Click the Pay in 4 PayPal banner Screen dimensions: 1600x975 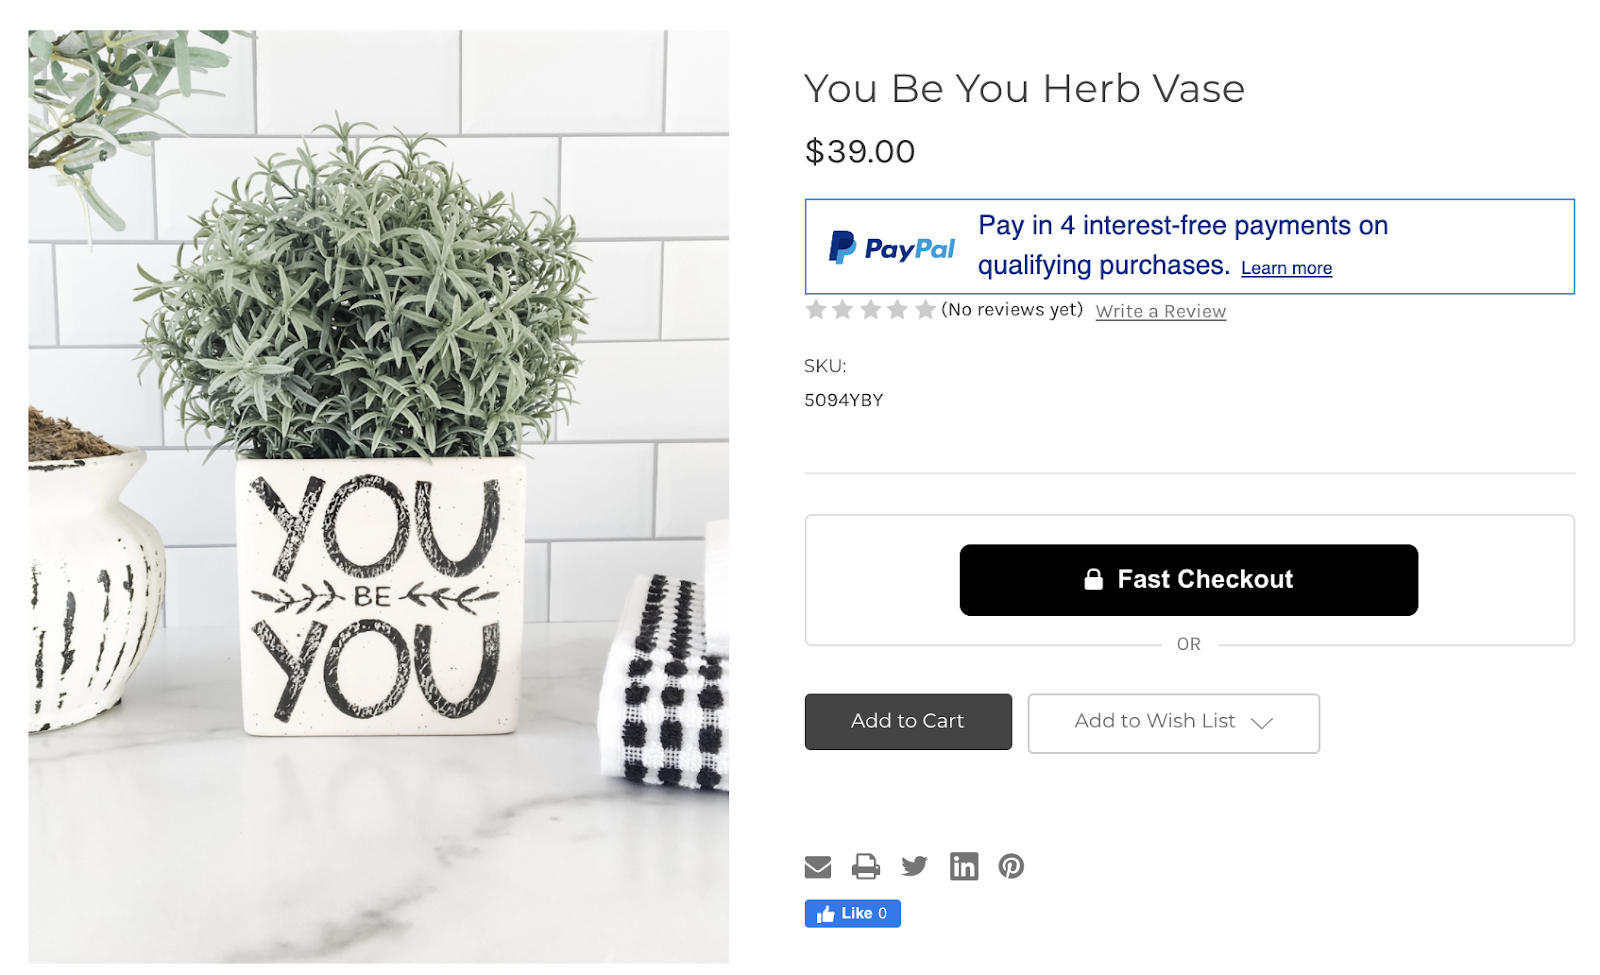1189,247
